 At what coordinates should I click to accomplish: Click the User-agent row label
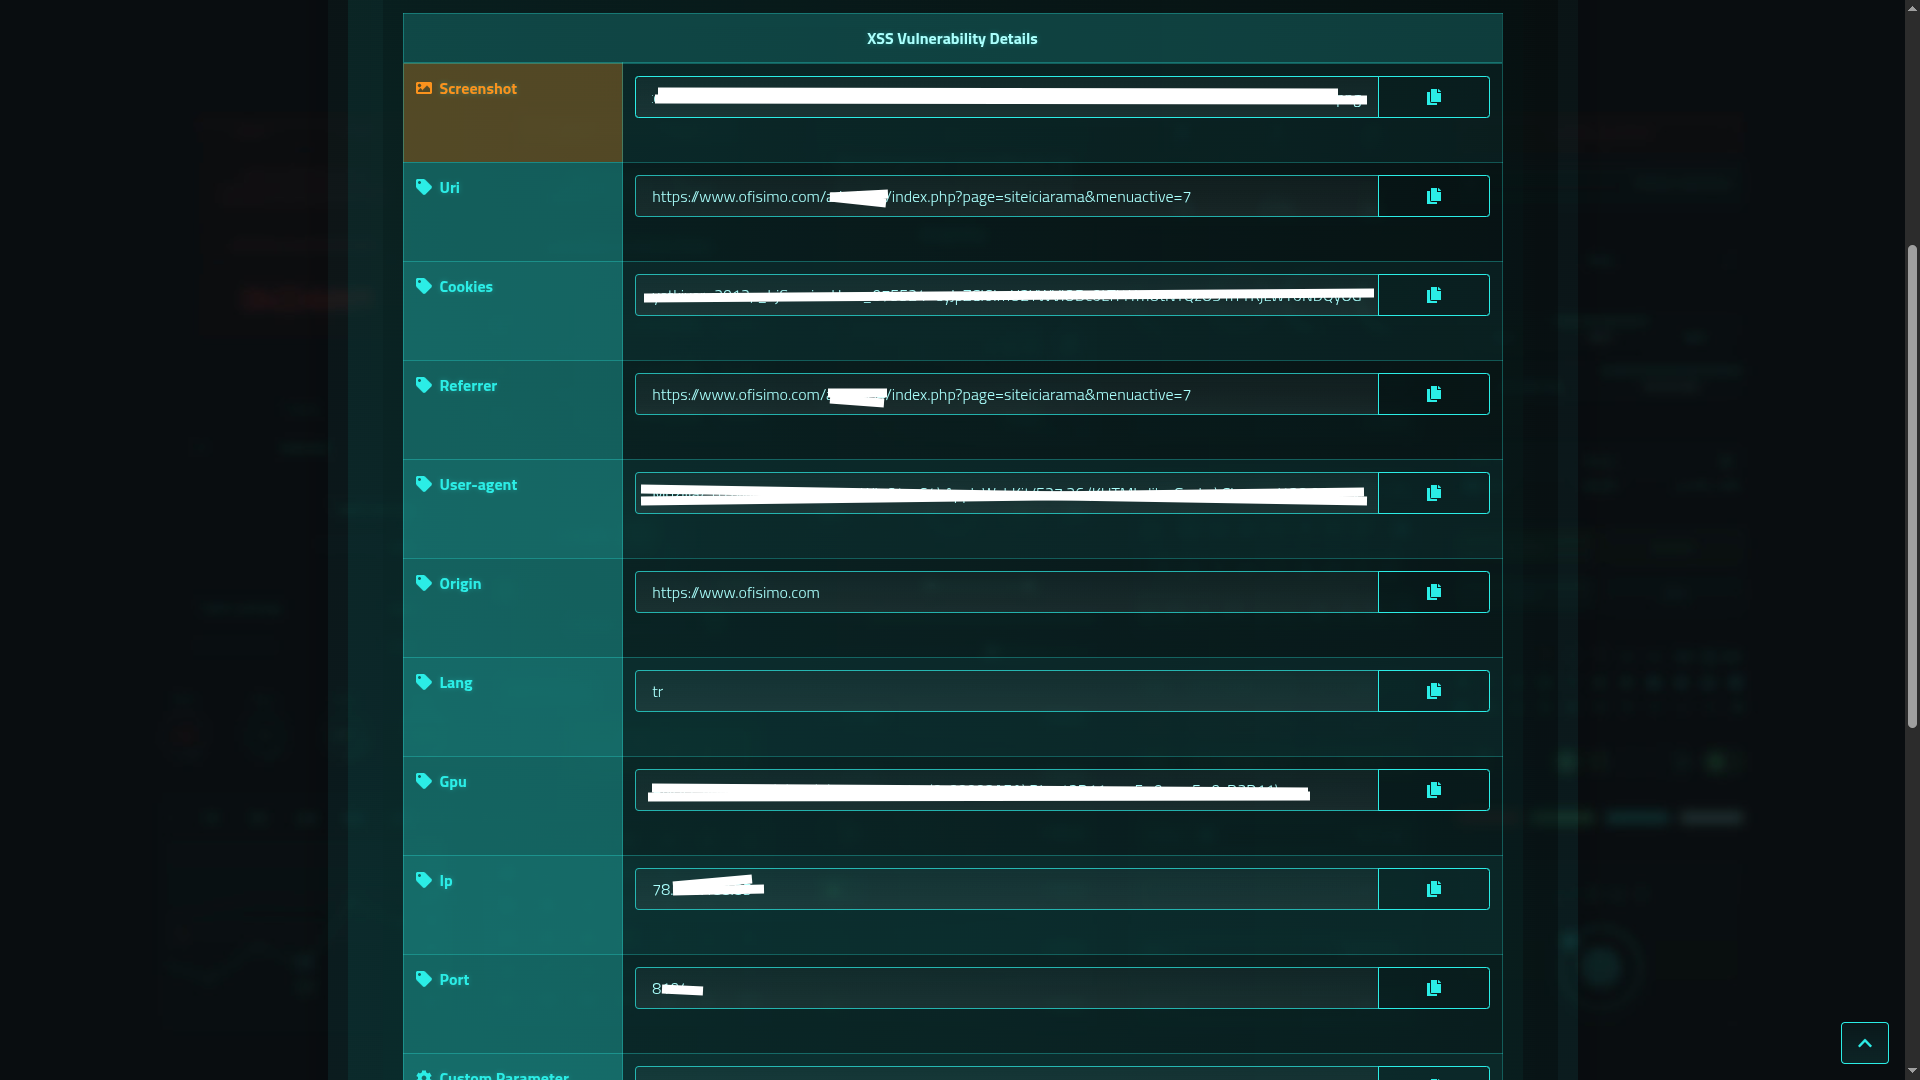[478, 484]
